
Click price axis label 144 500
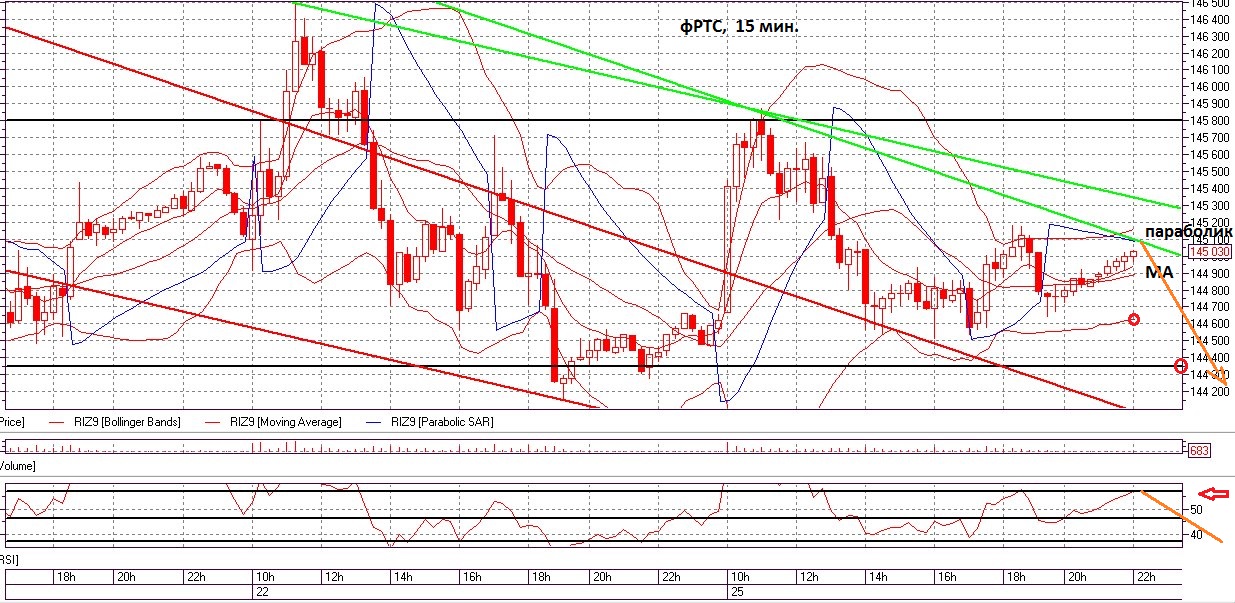click(x=1208, y=340)
